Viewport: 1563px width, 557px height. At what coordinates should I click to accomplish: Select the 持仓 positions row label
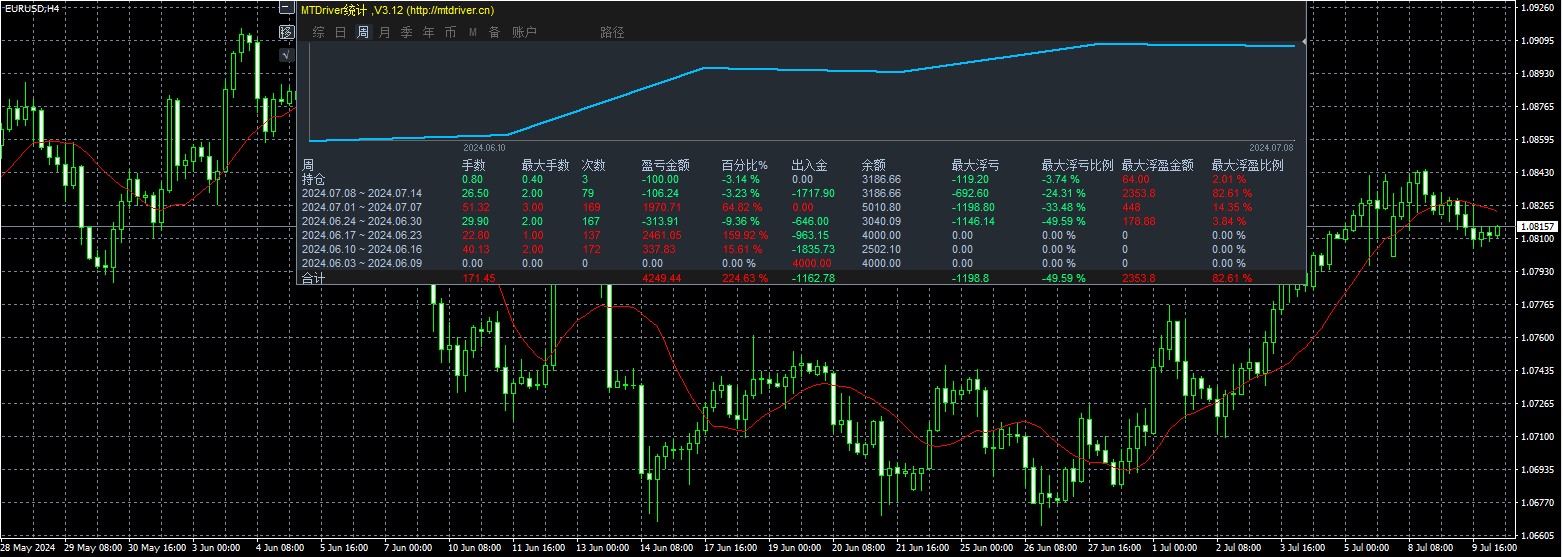click(313, 179)
